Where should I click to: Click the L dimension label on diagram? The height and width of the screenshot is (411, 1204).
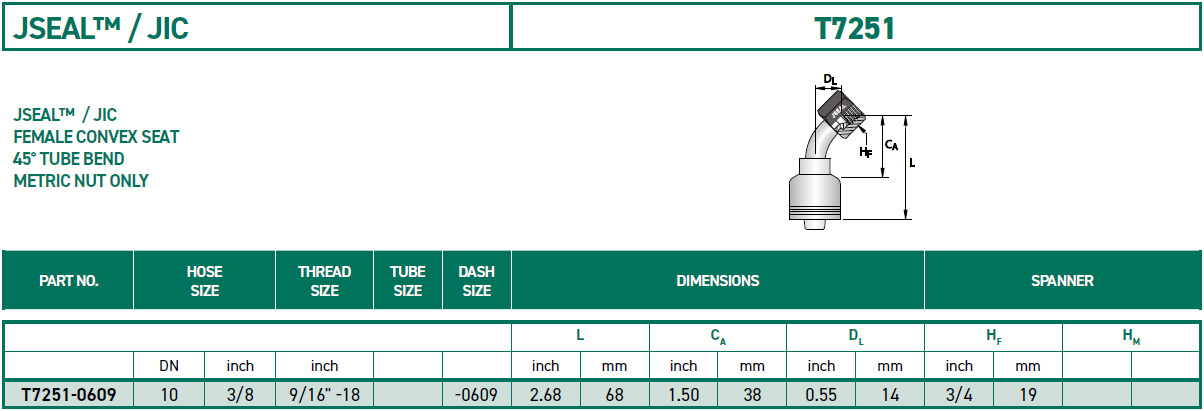pyautogui.click(x=912, y=162)
